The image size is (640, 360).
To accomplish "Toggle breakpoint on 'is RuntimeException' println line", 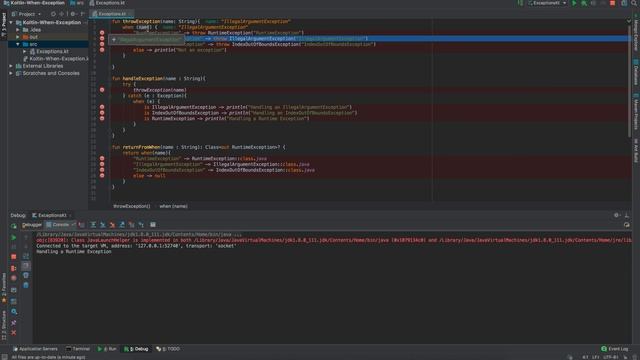I will [x=102, y=118].
